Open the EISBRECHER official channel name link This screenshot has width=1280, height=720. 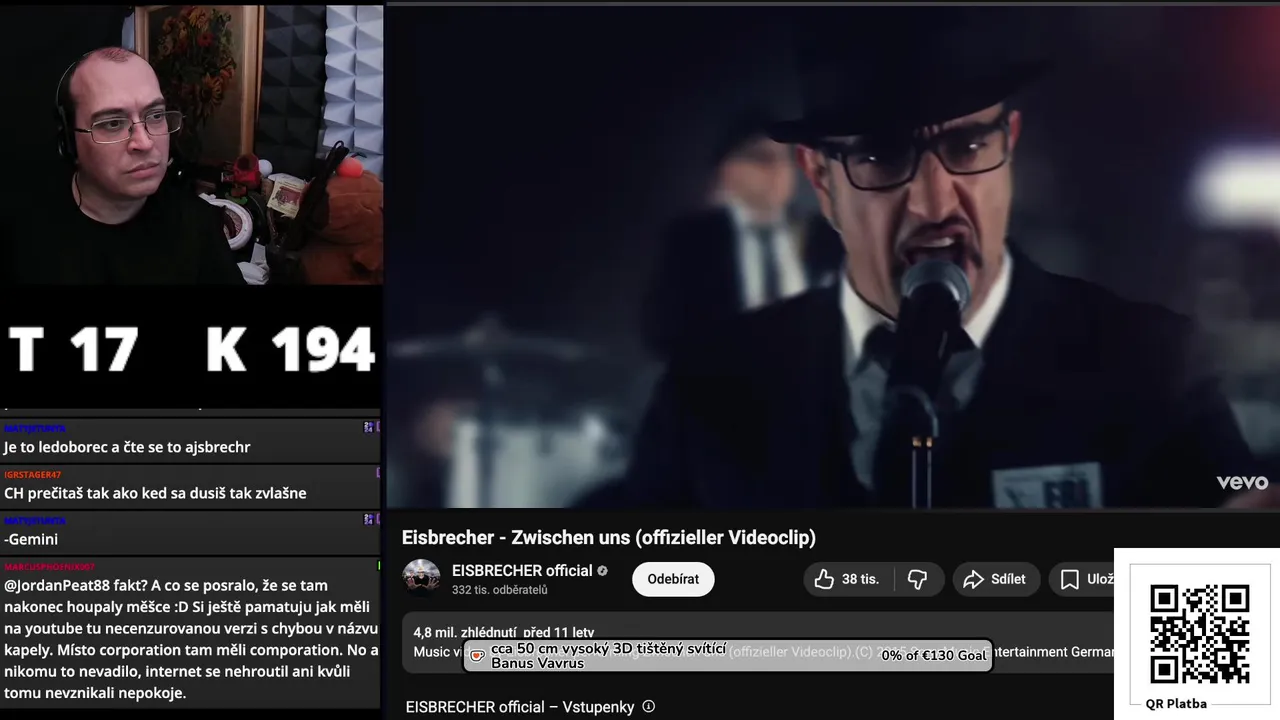point(522,571)
